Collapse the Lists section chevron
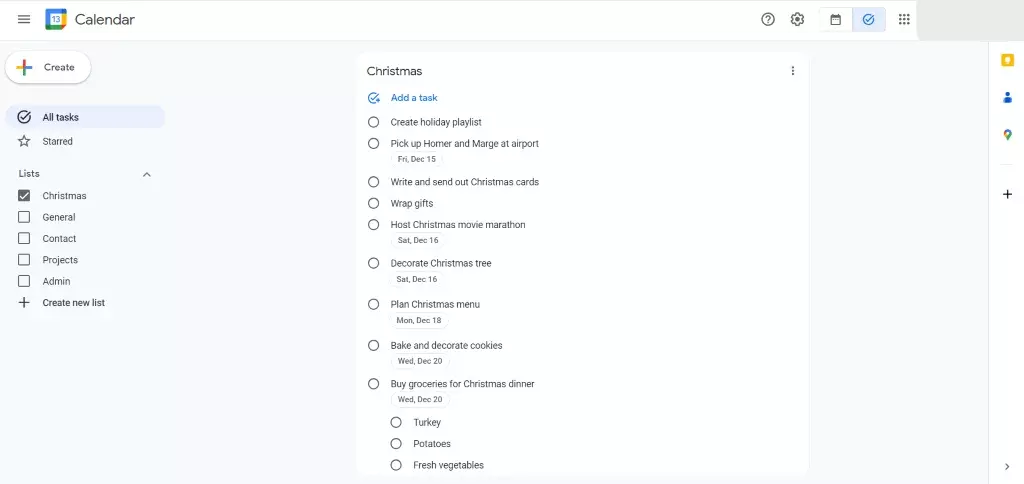The image size is (1024, 484). coord(147,174)
